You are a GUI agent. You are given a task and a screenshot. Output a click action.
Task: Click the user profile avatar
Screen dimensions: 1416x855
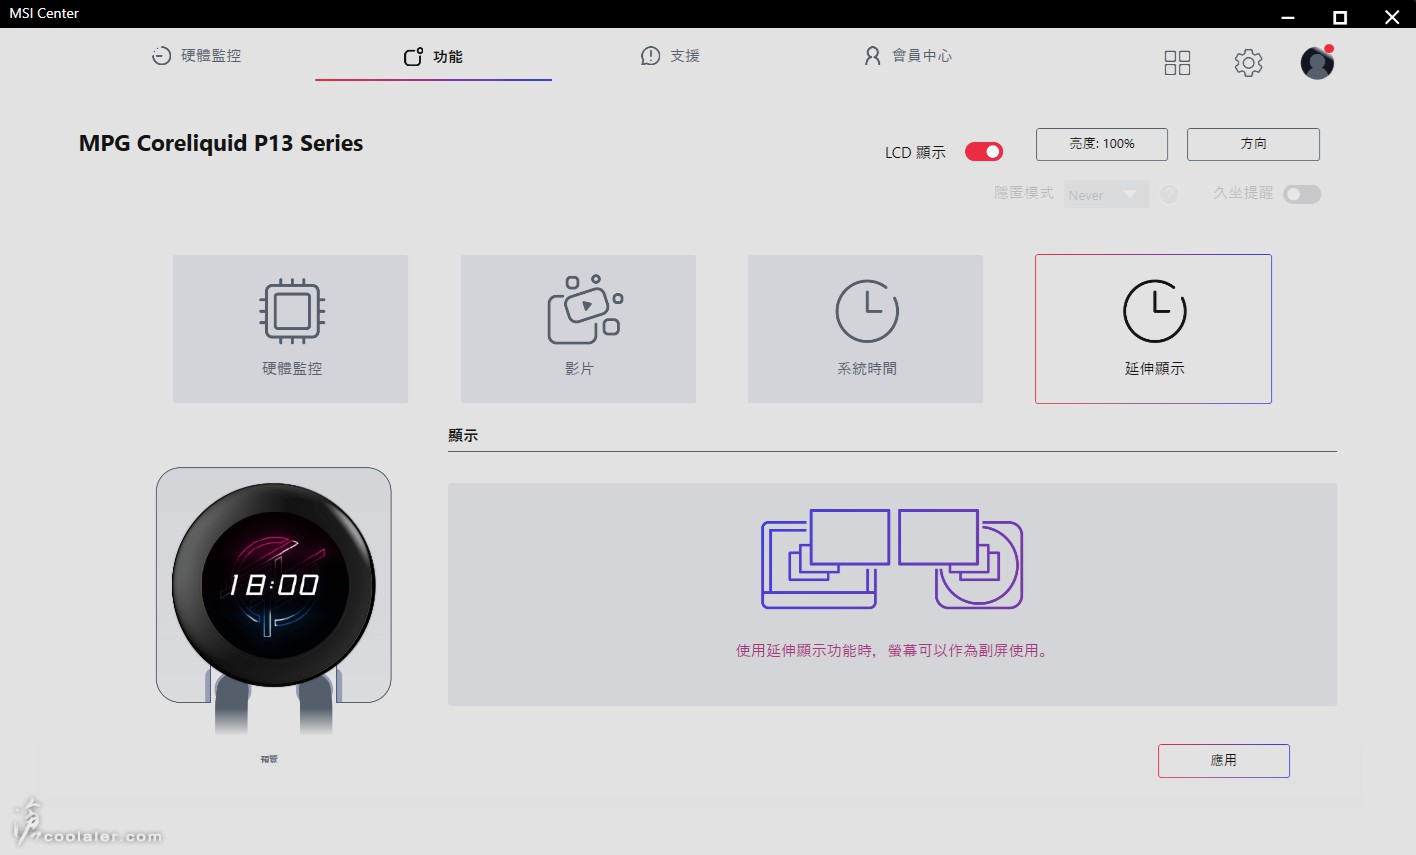point(1317,62)
